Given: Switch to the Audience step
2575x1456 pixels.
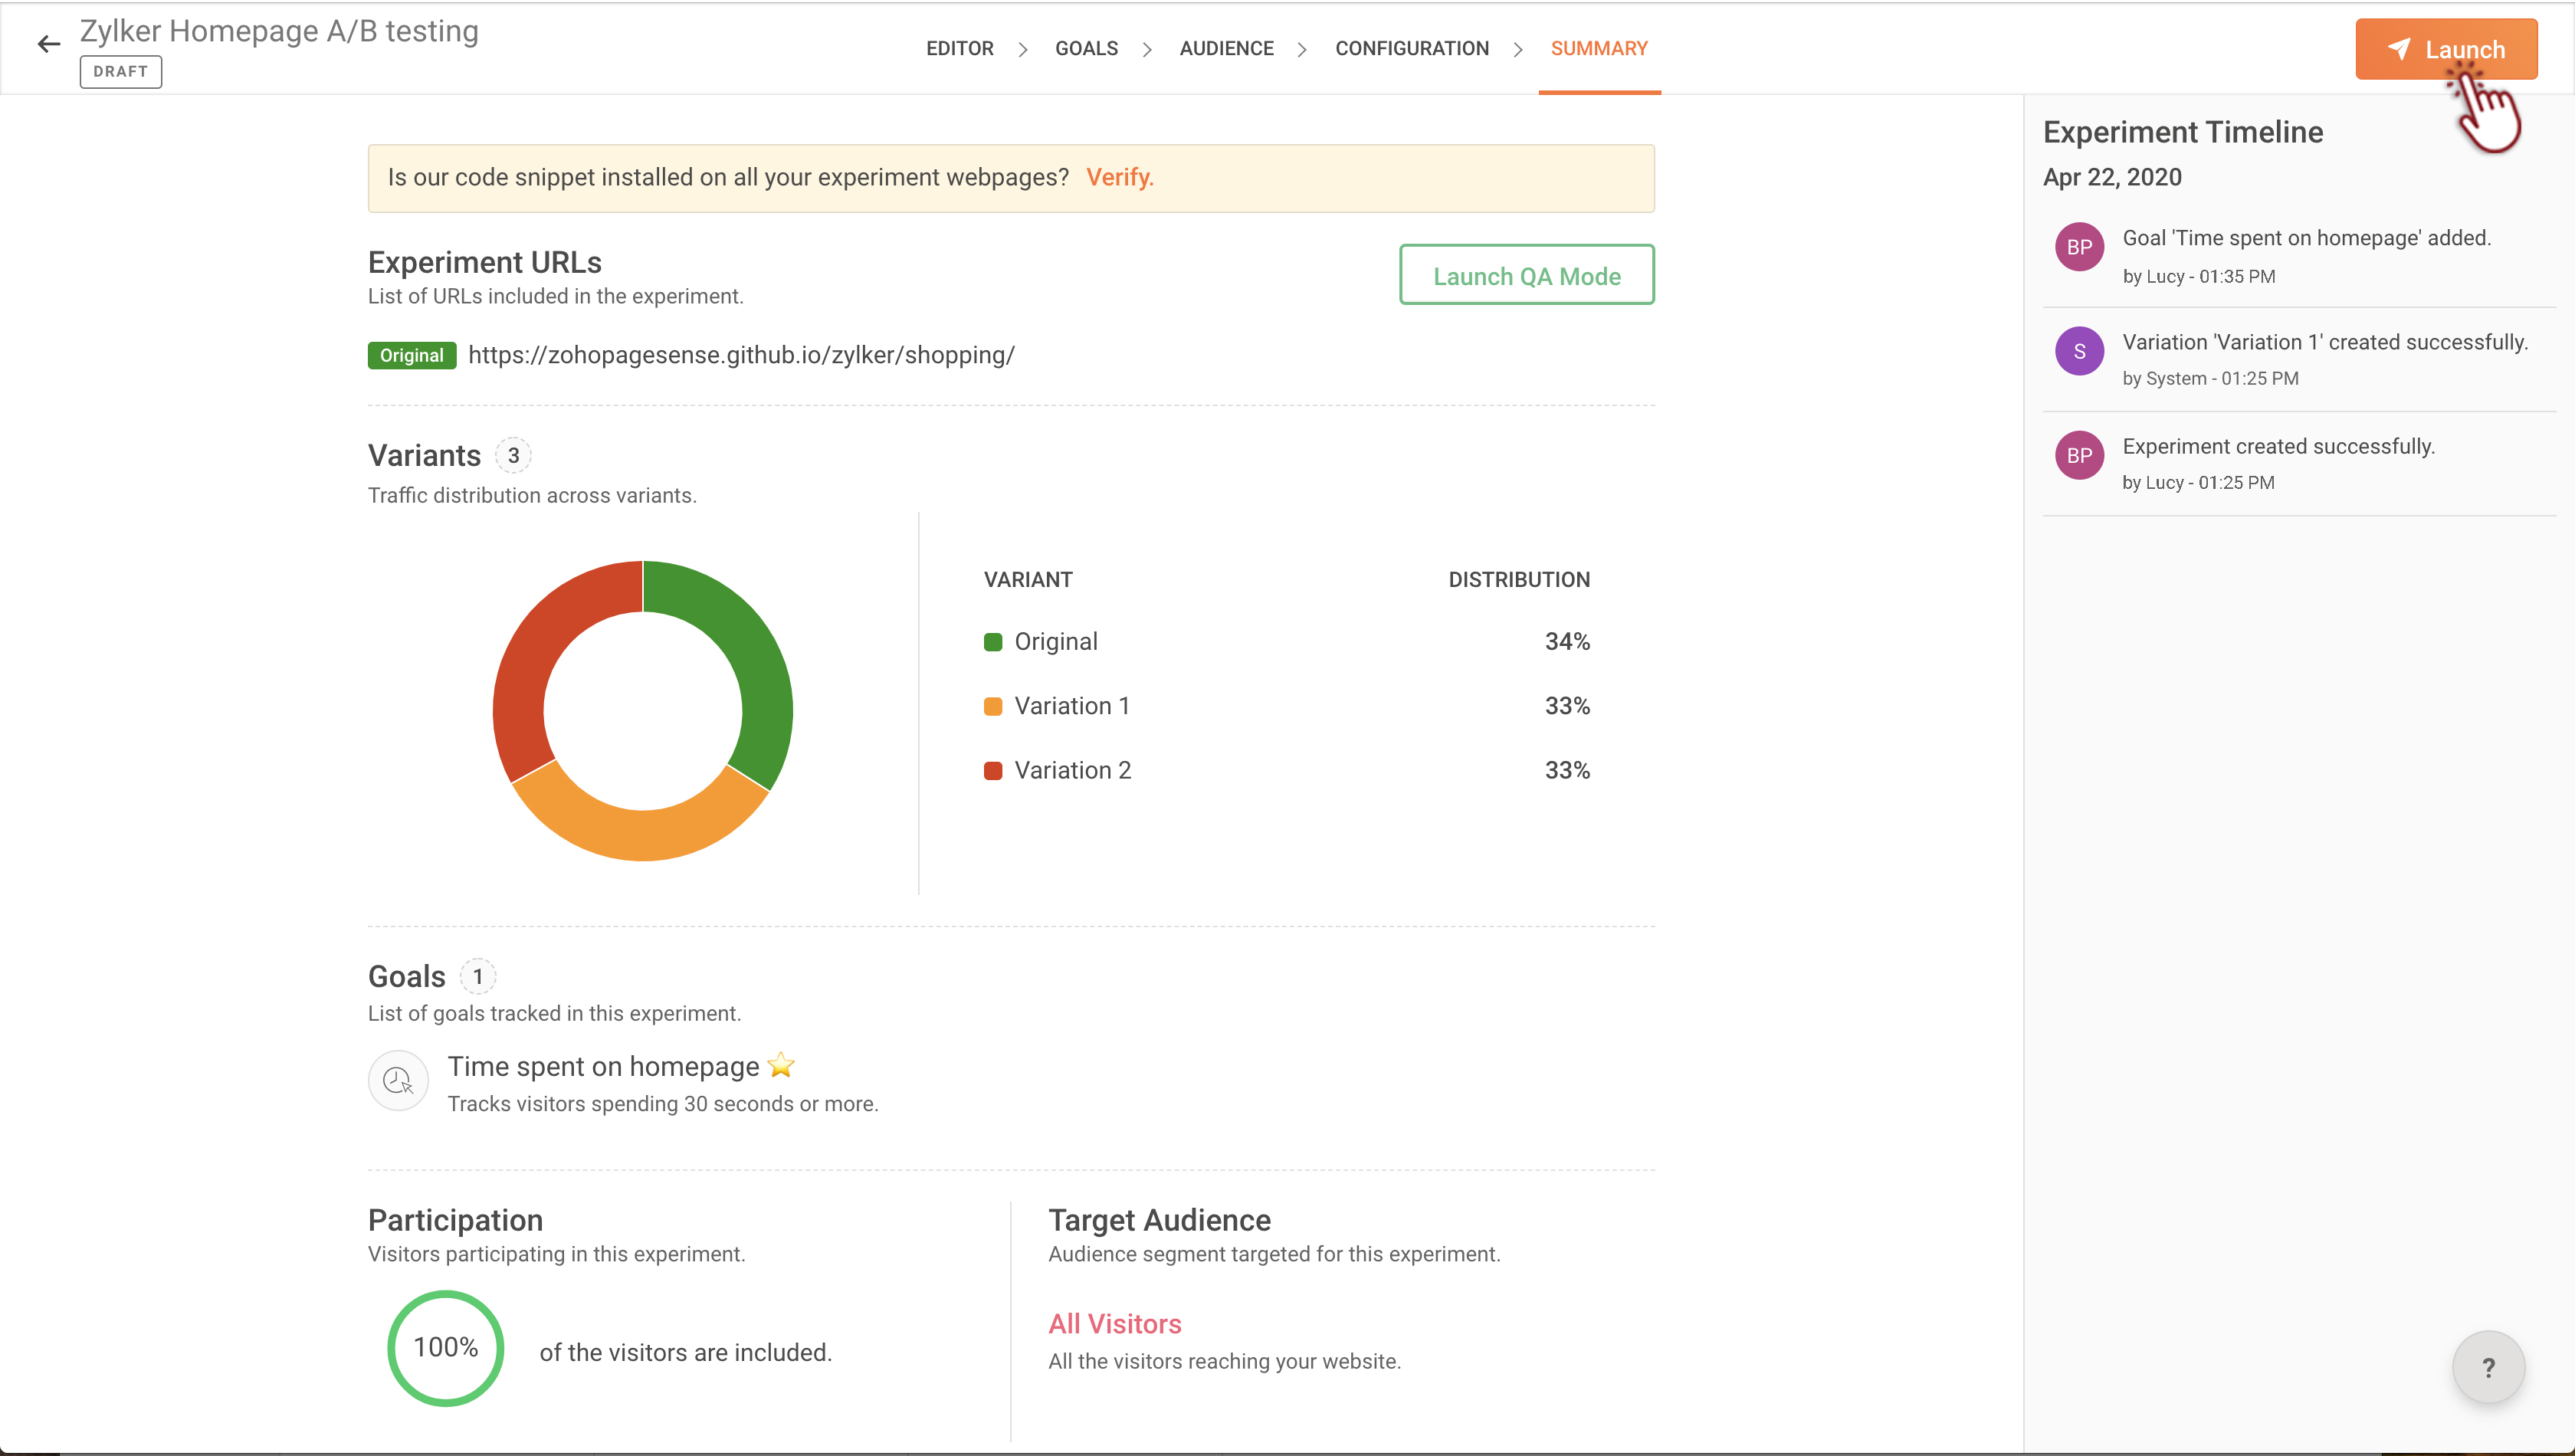Looking at the screenshot, I should [1226, 48].
